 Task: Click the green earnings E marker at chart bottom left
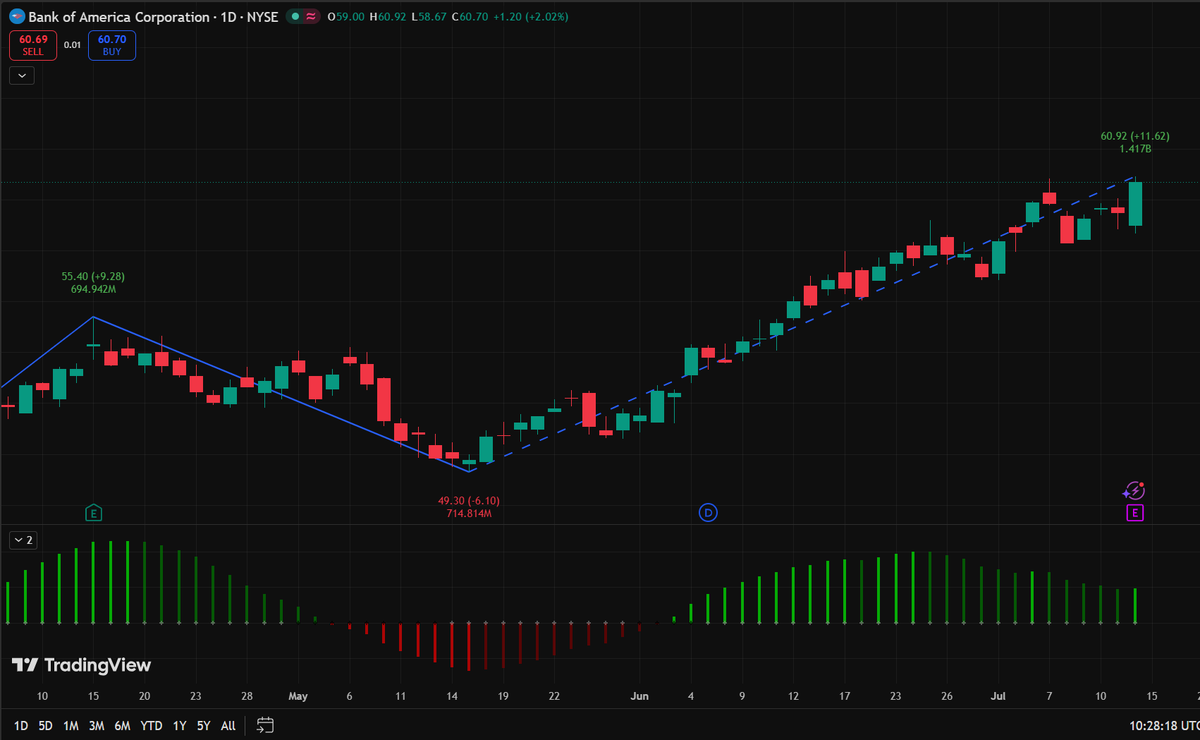(x=93, y=513)
